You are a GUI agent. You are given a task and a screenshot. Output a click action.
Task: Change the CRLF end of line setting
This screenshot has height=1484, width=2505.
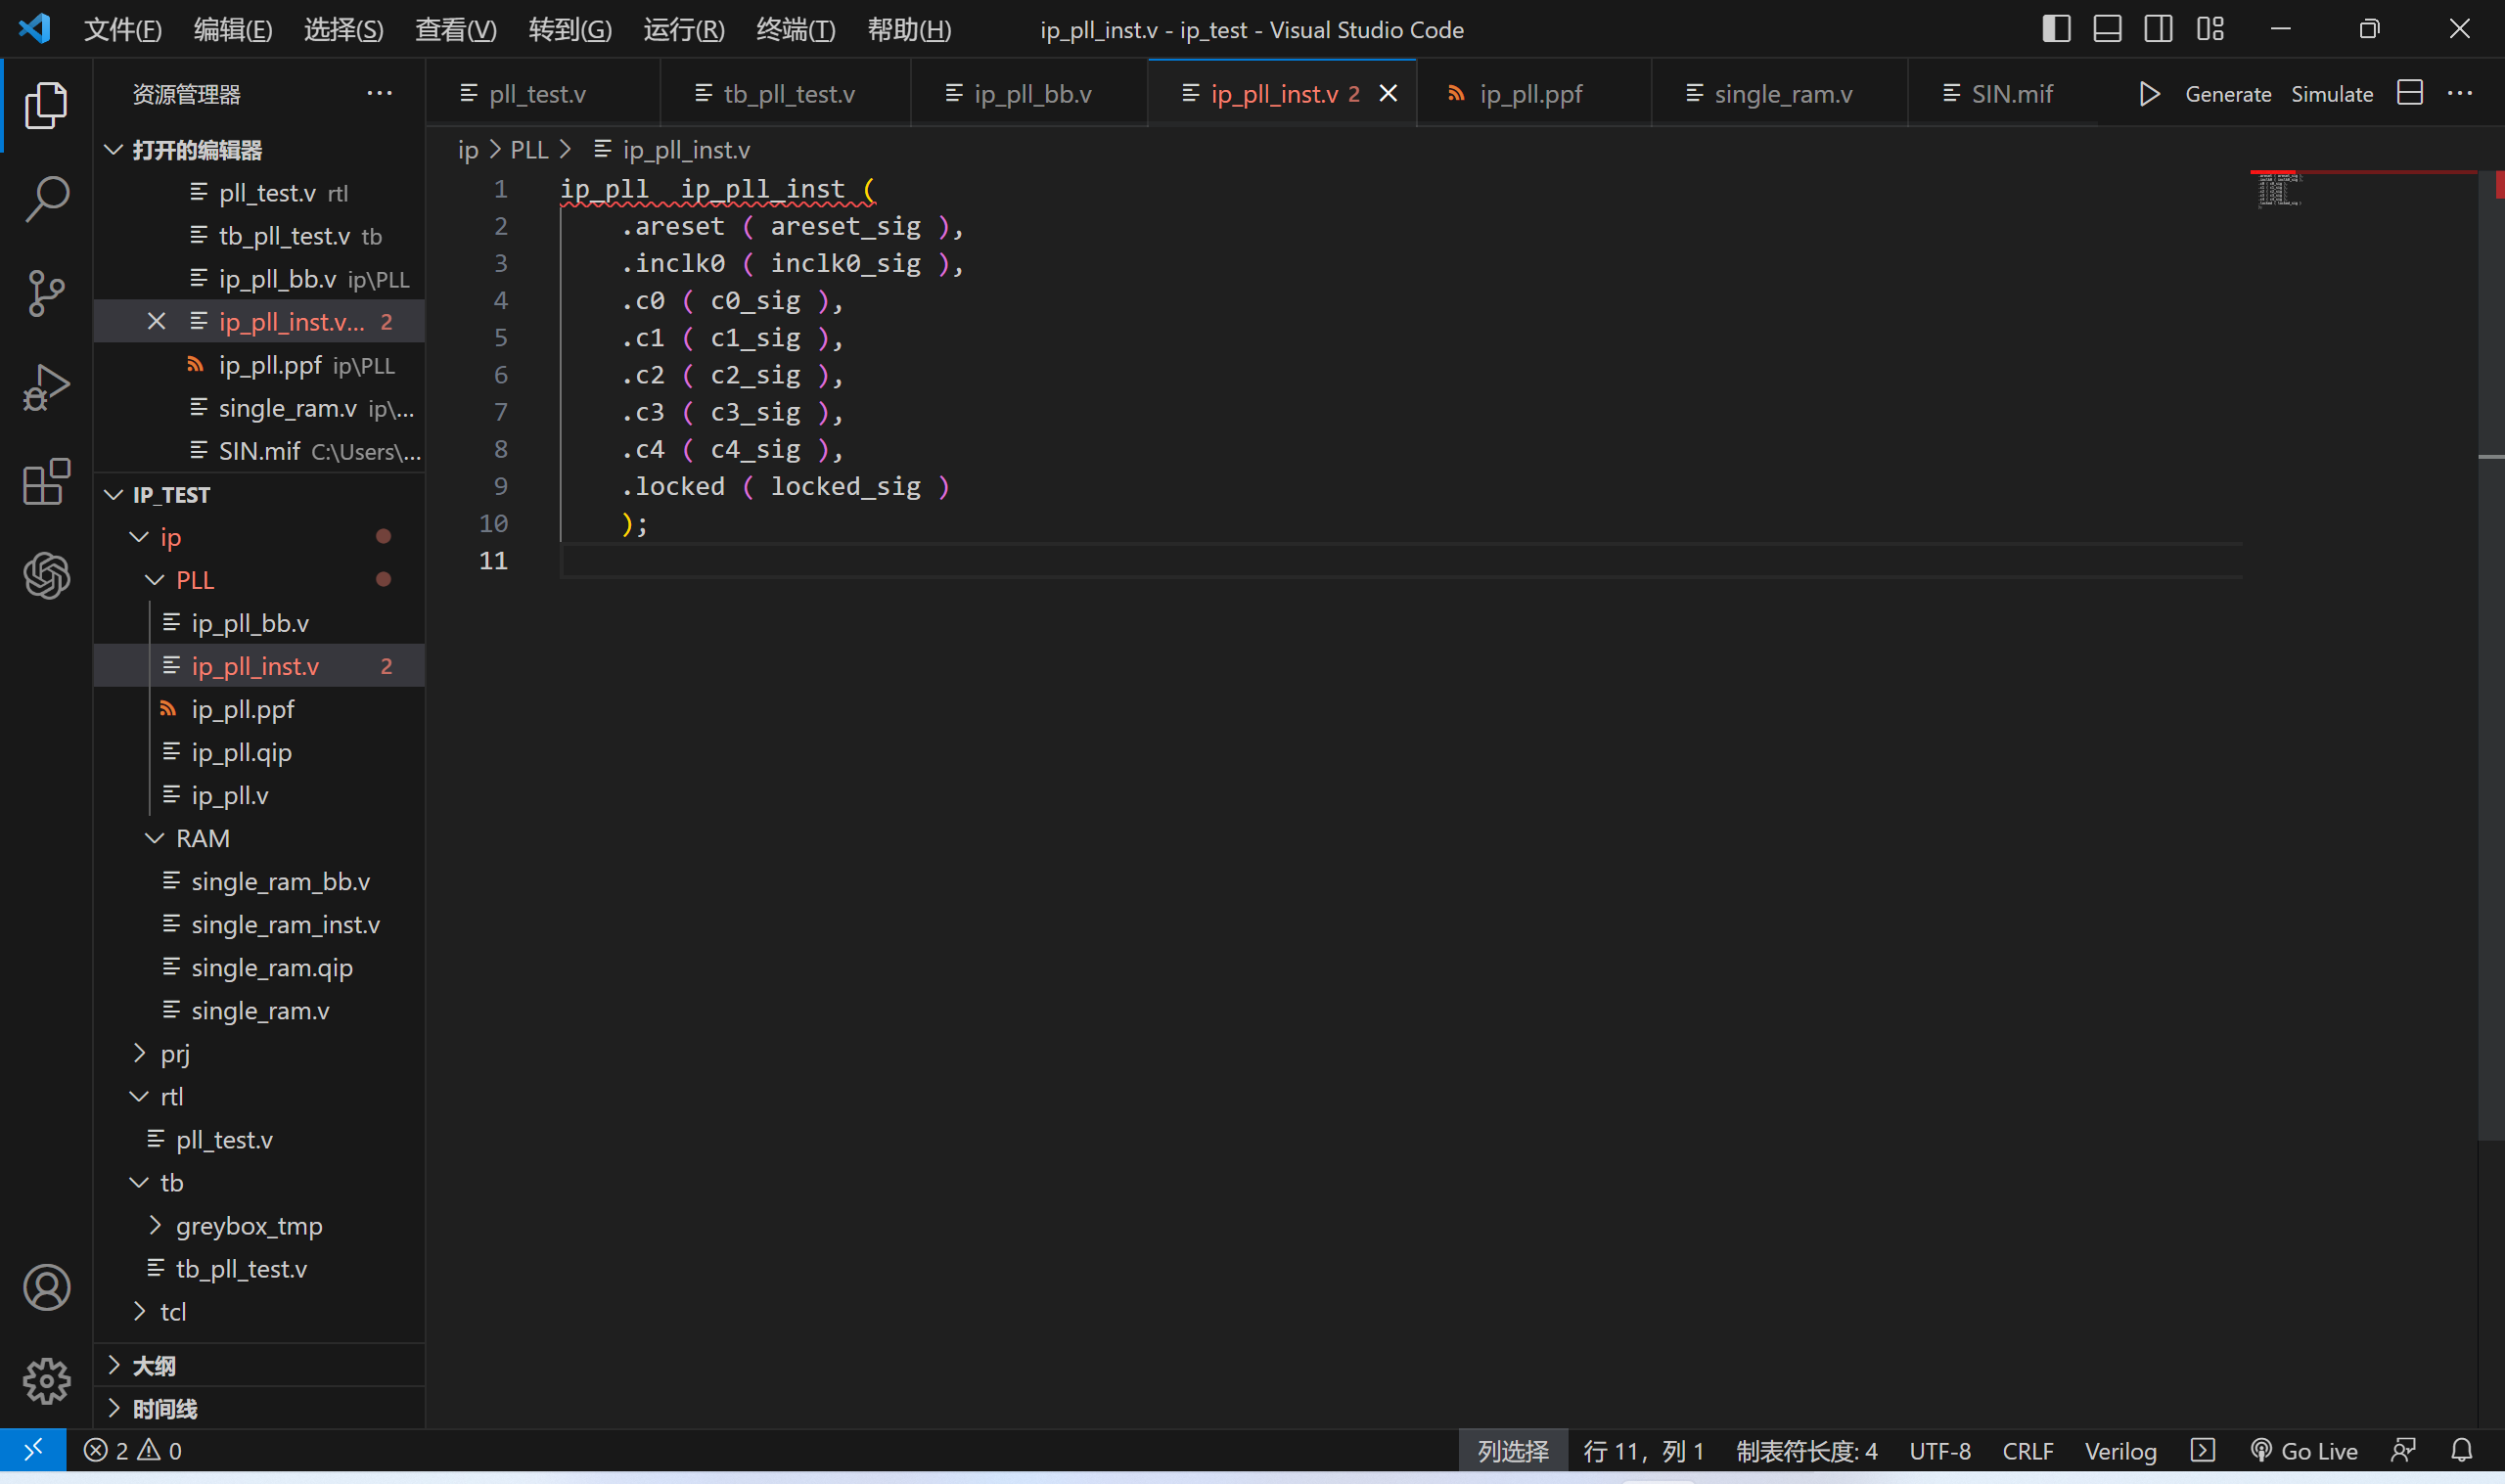point(2028,1450)
